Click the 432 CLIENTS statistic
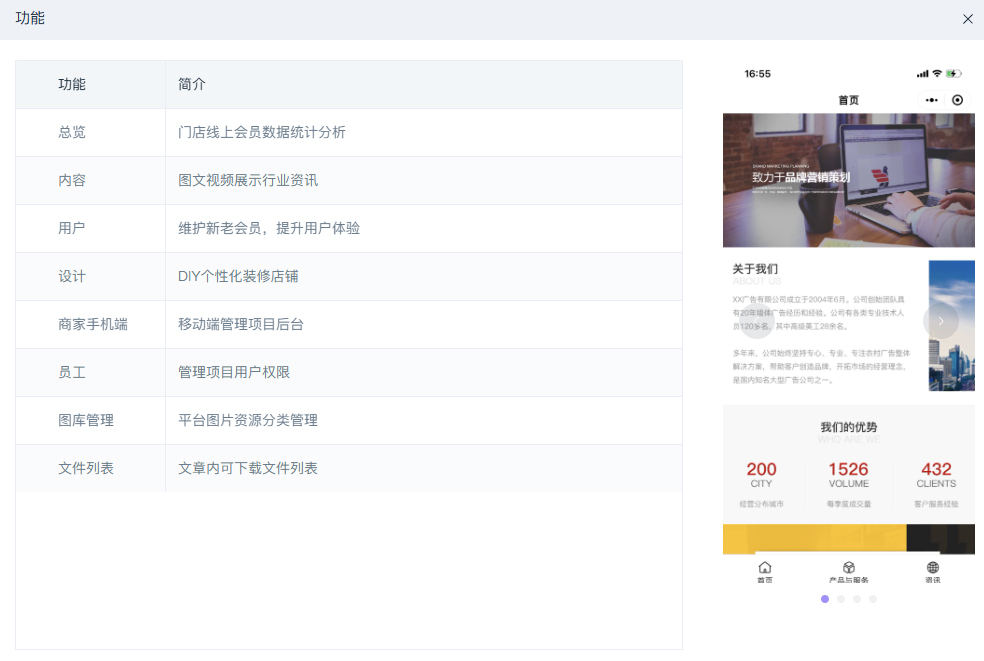The height and width of the screenshot is (661, 984). pyautogui.click(x=936, y=475)
